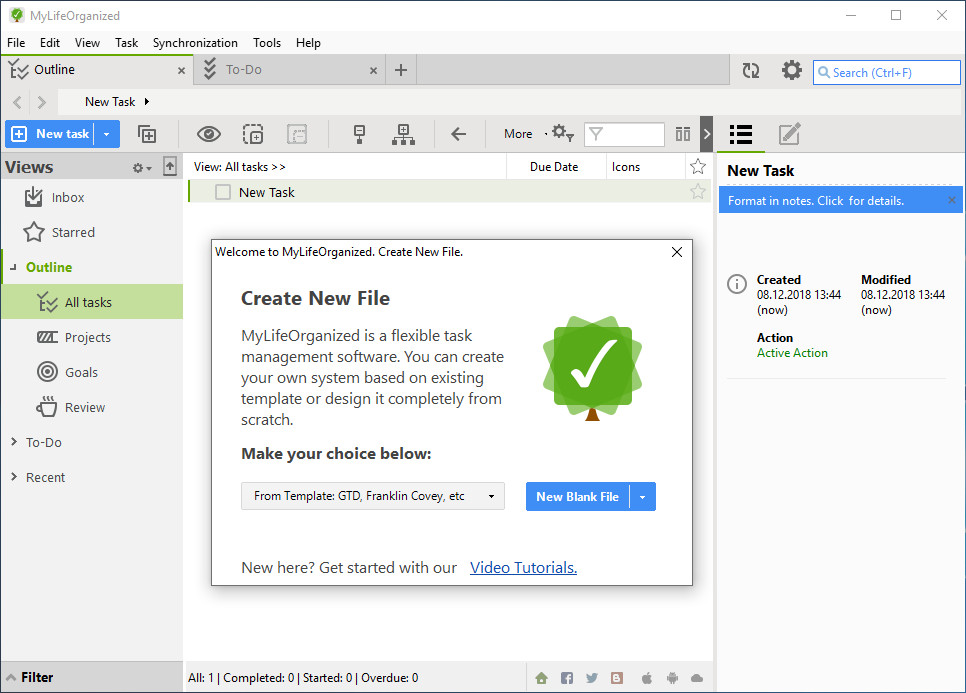Dismiss the Format in notes banner
The height and width of the screenshot is (693, 966).
(x=952, y=200)
